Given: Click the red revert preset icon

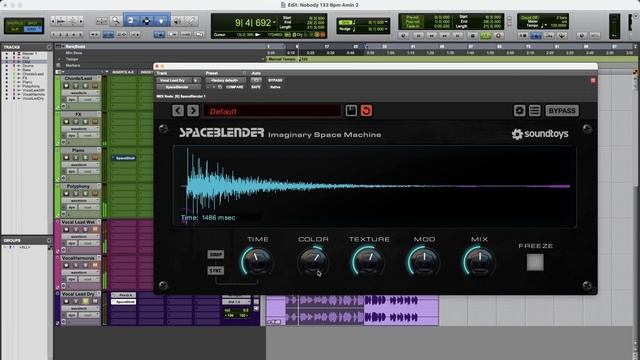Looking at the screenshot, I should [366, 111].
